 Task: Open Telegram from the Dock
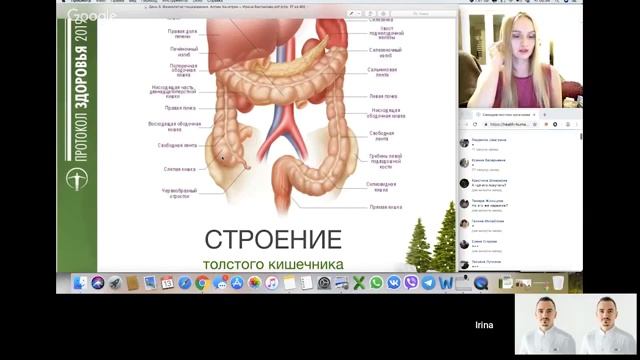[428, 283]
